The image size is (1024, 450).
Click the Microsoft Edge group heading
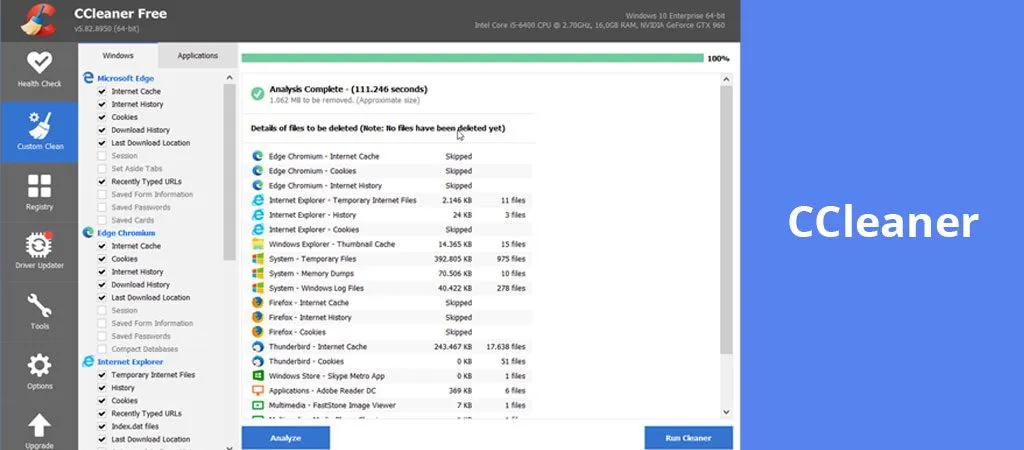[x=125, y=78]
